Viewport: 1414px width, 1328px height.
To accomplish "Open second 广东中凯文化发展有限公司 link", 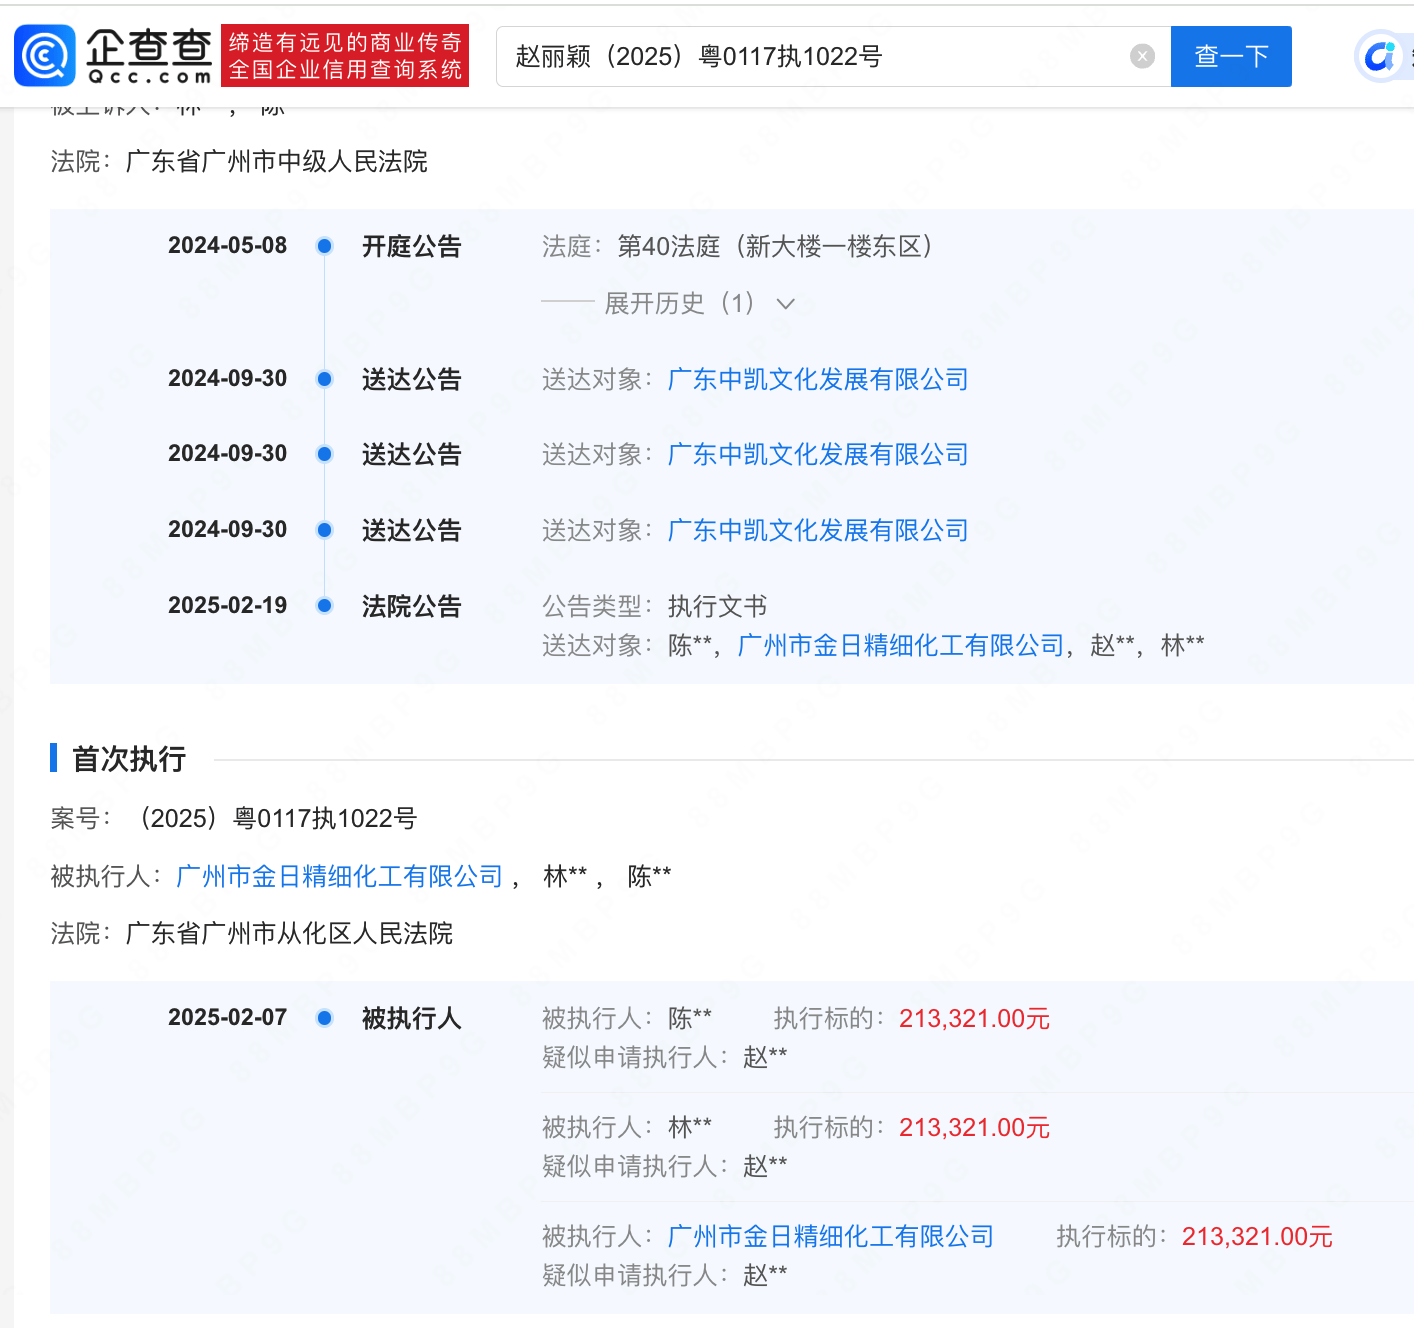I will click(x=817, y=455).
